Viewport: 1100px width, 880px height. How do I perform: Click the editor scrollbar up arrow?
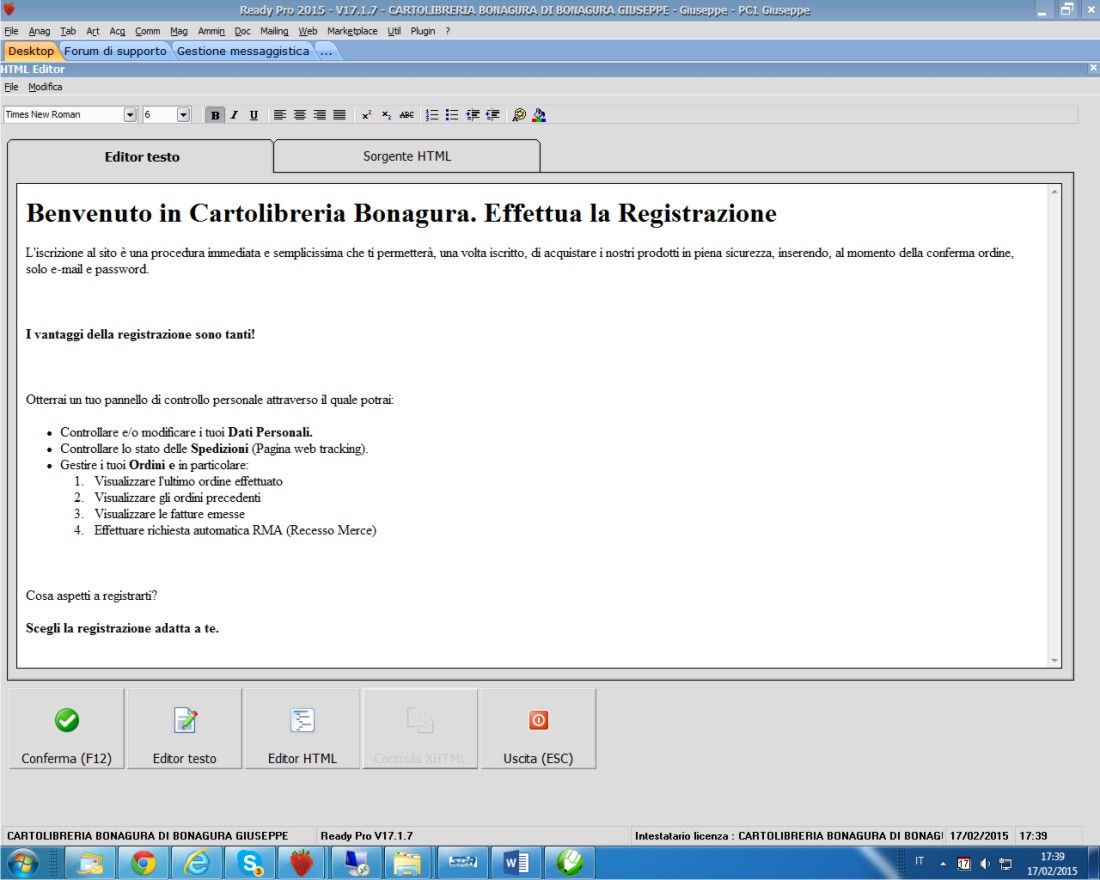1054,192
